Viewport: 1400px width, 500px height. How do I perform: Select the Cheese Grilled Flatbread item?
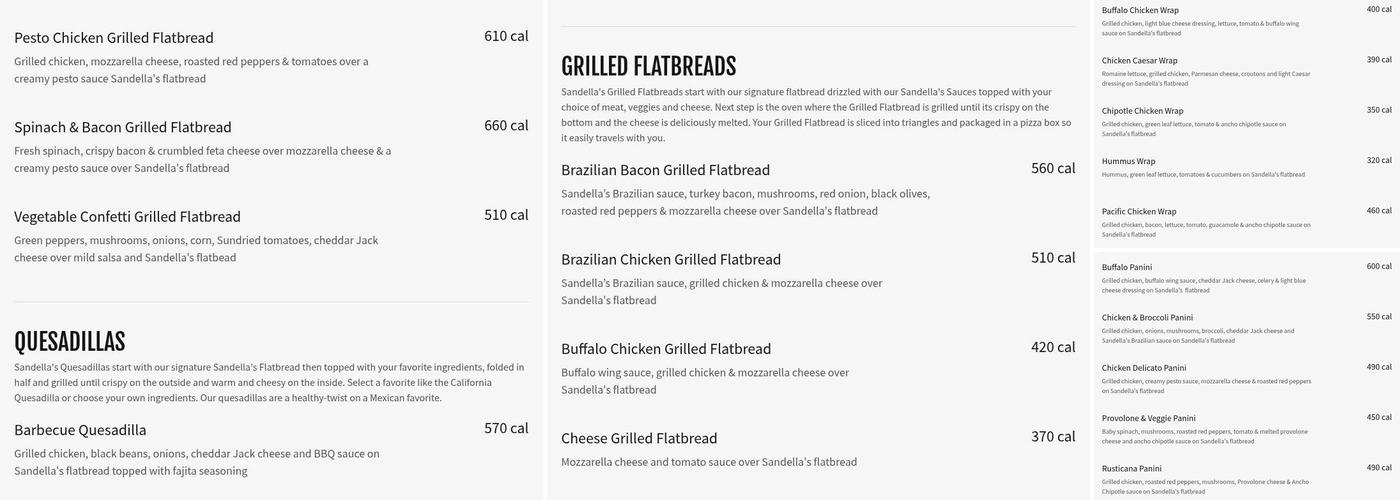pos(639,439)
